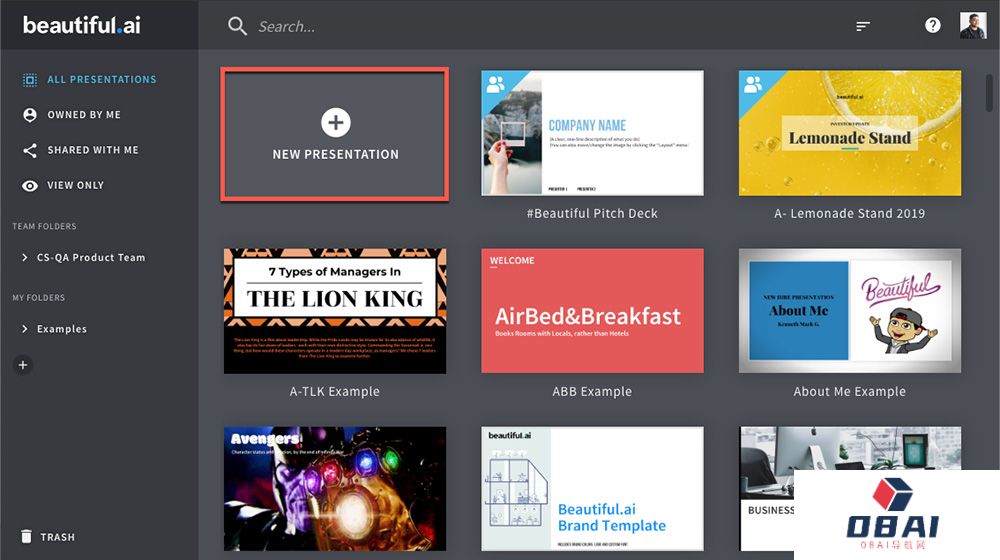Click the Owned By Me person icon

30,115
